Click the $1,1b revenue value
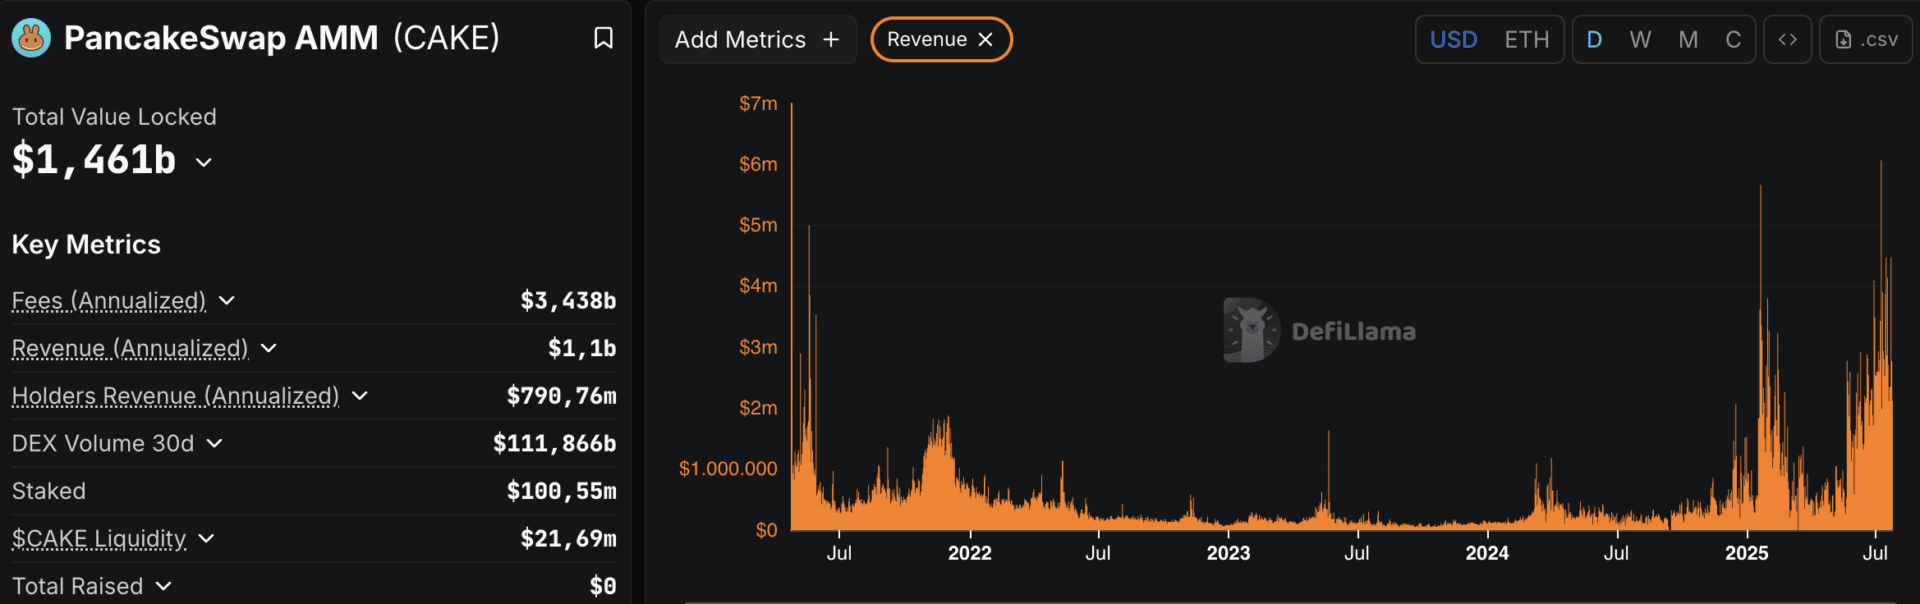Viewport: 1920px width, 604px height. 582,348
